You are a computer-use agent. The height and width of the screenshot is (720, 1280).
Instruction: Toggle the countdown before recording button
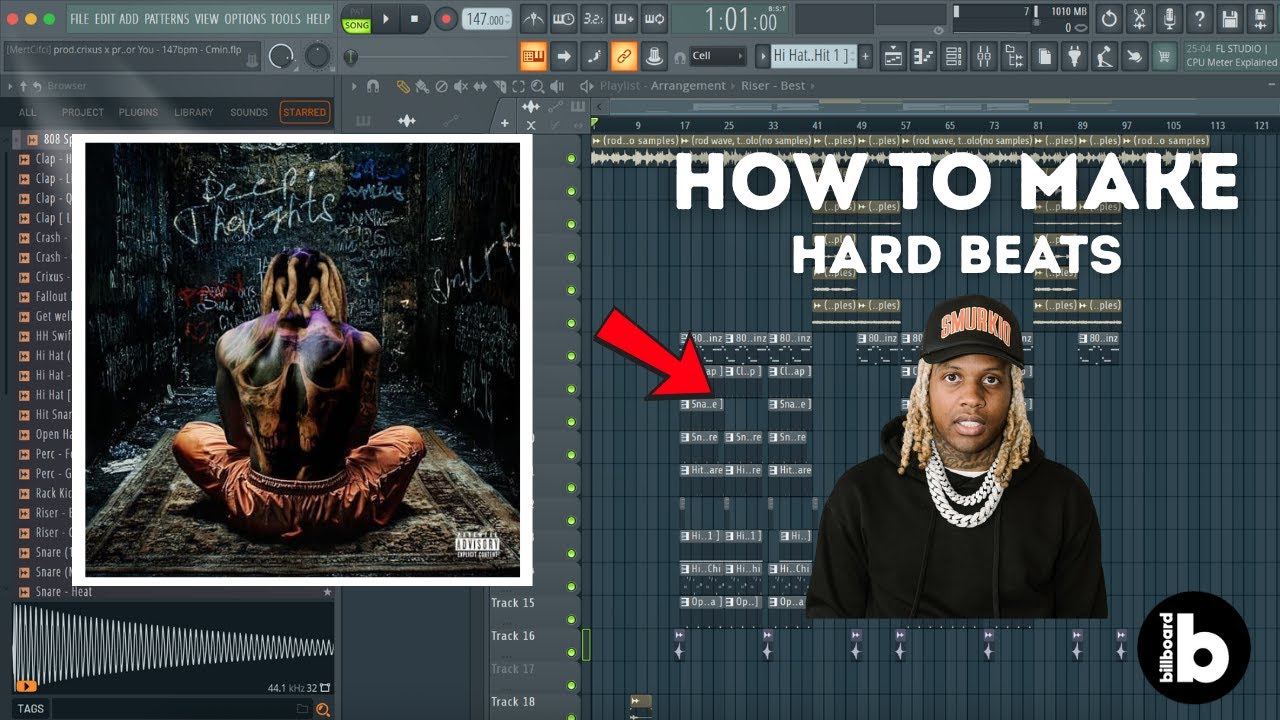coord(594,18)
